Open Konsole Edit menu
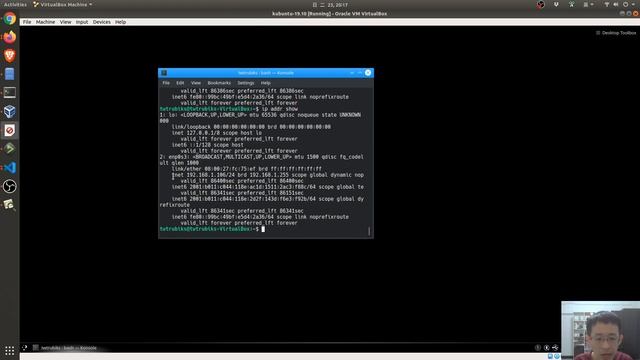The width and height of the screenshot is (640, 360). click(180, 83)
